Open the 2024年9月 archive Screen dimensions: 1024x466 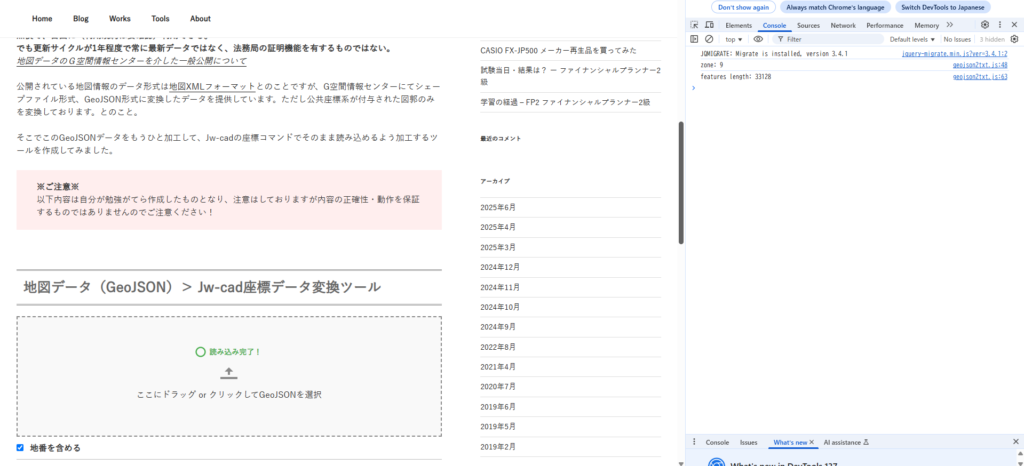[x=498, y=326]
